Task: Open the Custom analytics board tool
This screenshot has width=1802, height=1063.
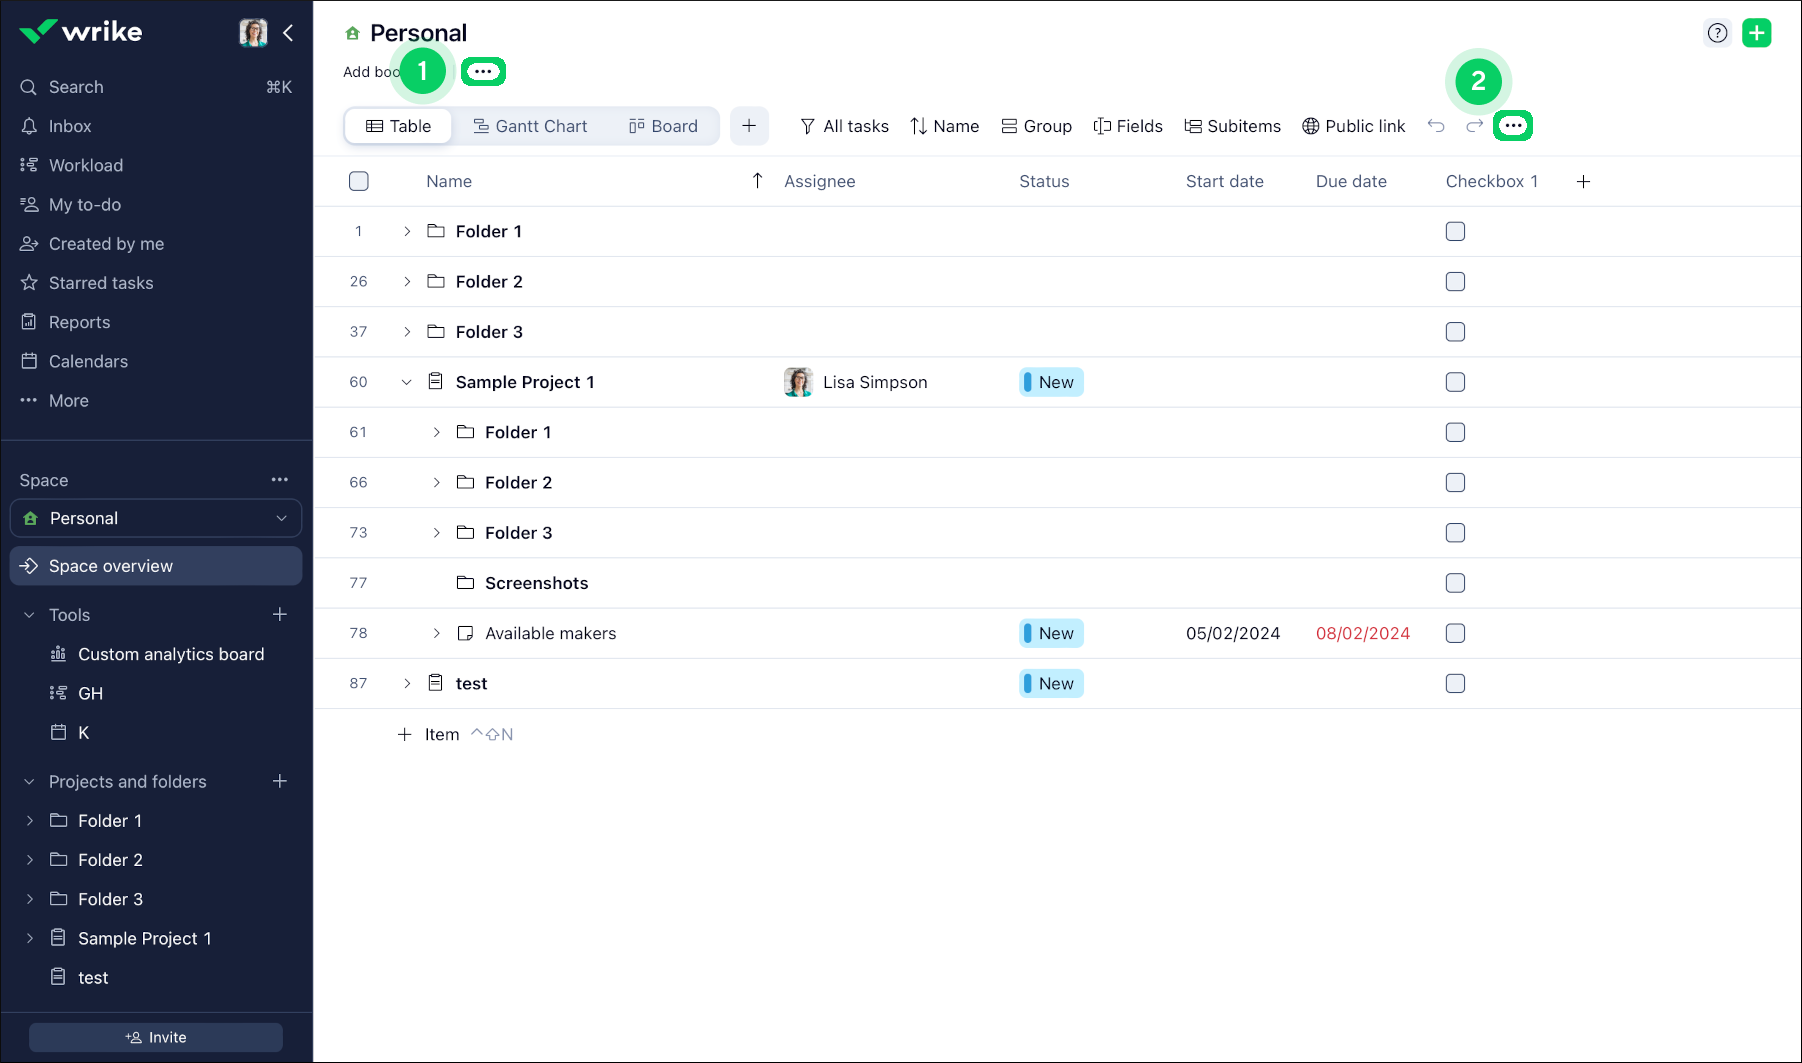Action: click(x=171, y=654)
